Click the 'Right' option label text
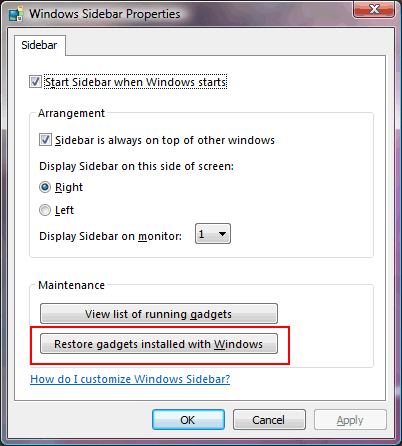Screen dimensions: 402x446 tap(69, 187)
